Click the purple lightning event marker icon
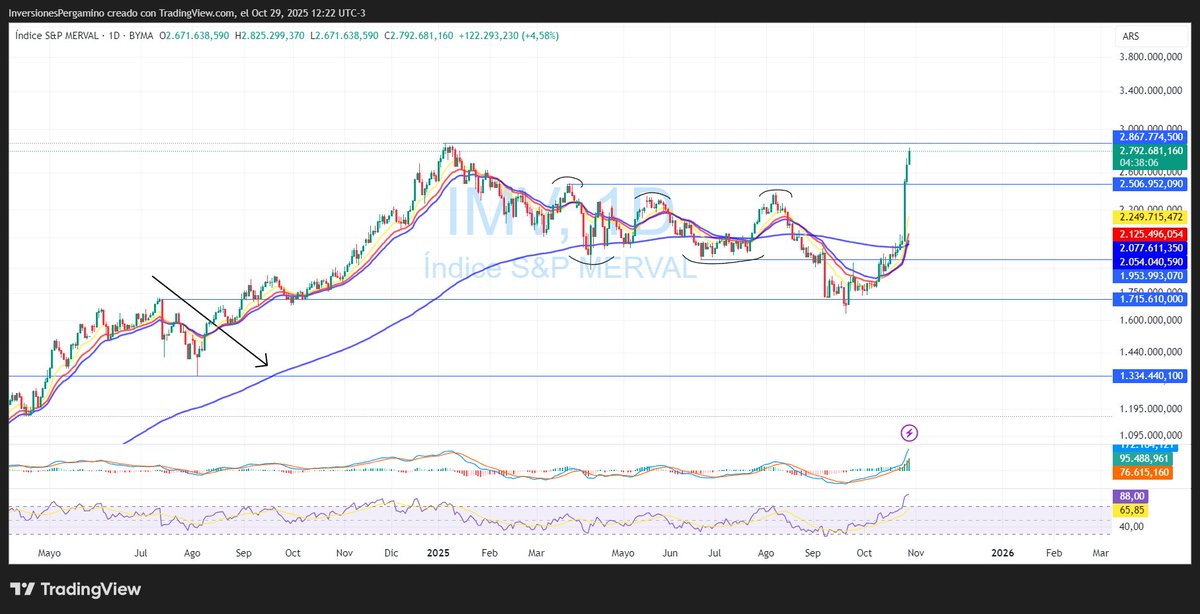The image size is (1200, 614). click(x=909, y=433)
